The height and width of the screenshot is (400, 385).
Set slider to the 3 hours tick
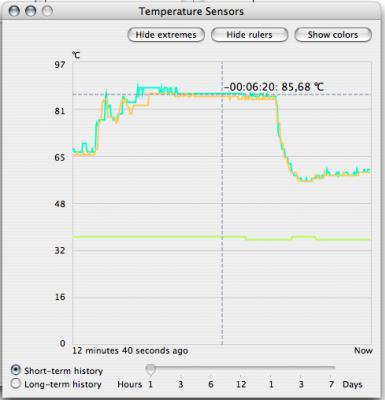[x=180, y=384]
